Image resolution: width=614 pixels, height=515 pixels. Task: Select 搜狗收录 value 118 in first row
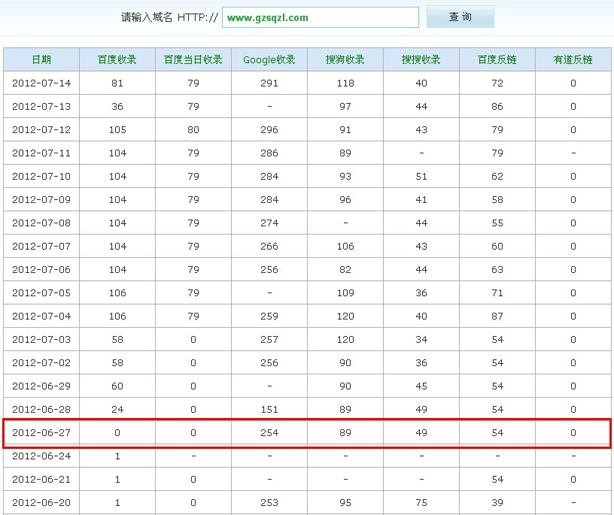pyautogui.click(x=345, y=83)
